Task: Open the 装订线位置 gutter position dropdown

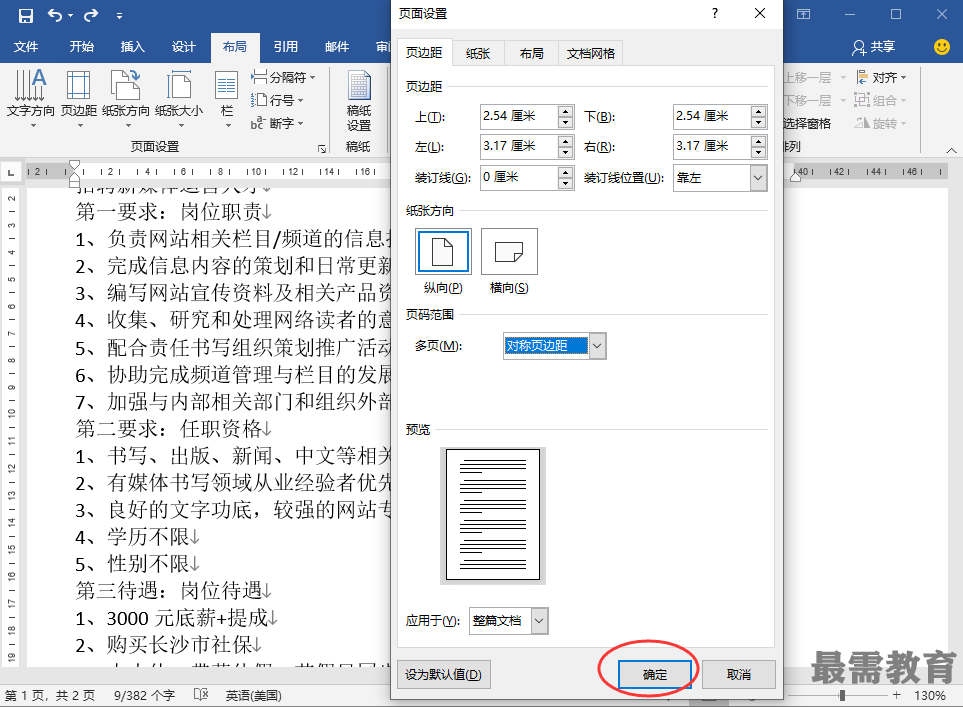Action: coord(758,178)
